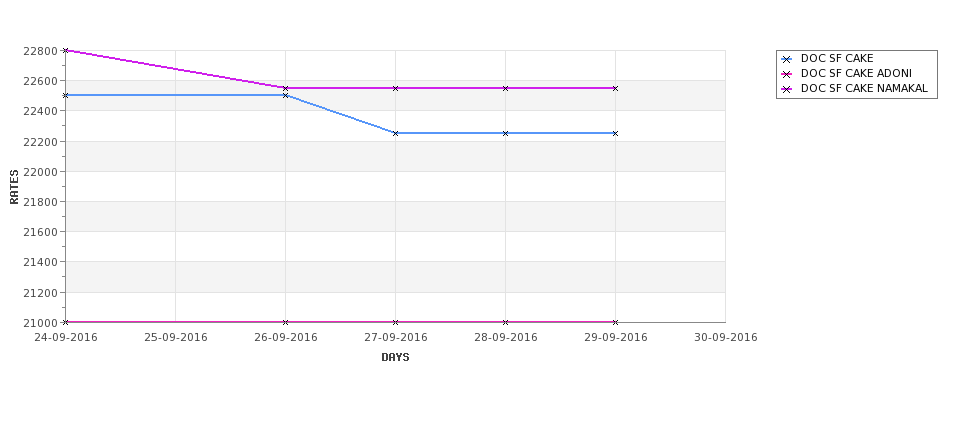Click the RATES y-axis title
Screen dimensions: 975x429
14,187
